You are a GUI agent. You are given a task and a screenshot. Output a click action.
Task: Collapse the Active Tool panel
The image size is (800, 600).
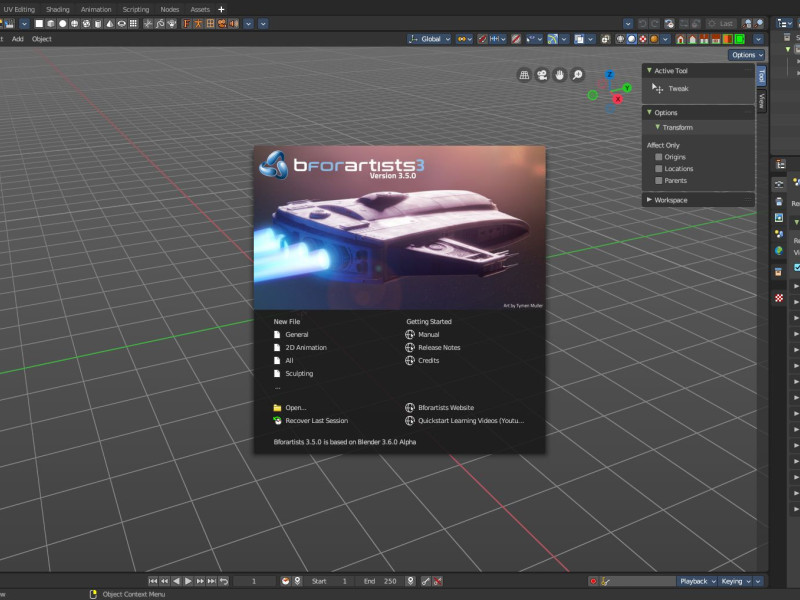click(x=649, y=70)
